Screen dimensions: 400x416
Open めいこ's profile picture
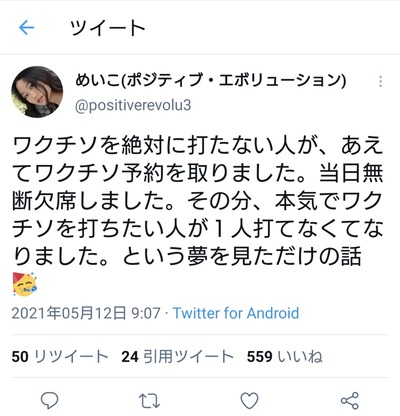click(x=37, y=92)
